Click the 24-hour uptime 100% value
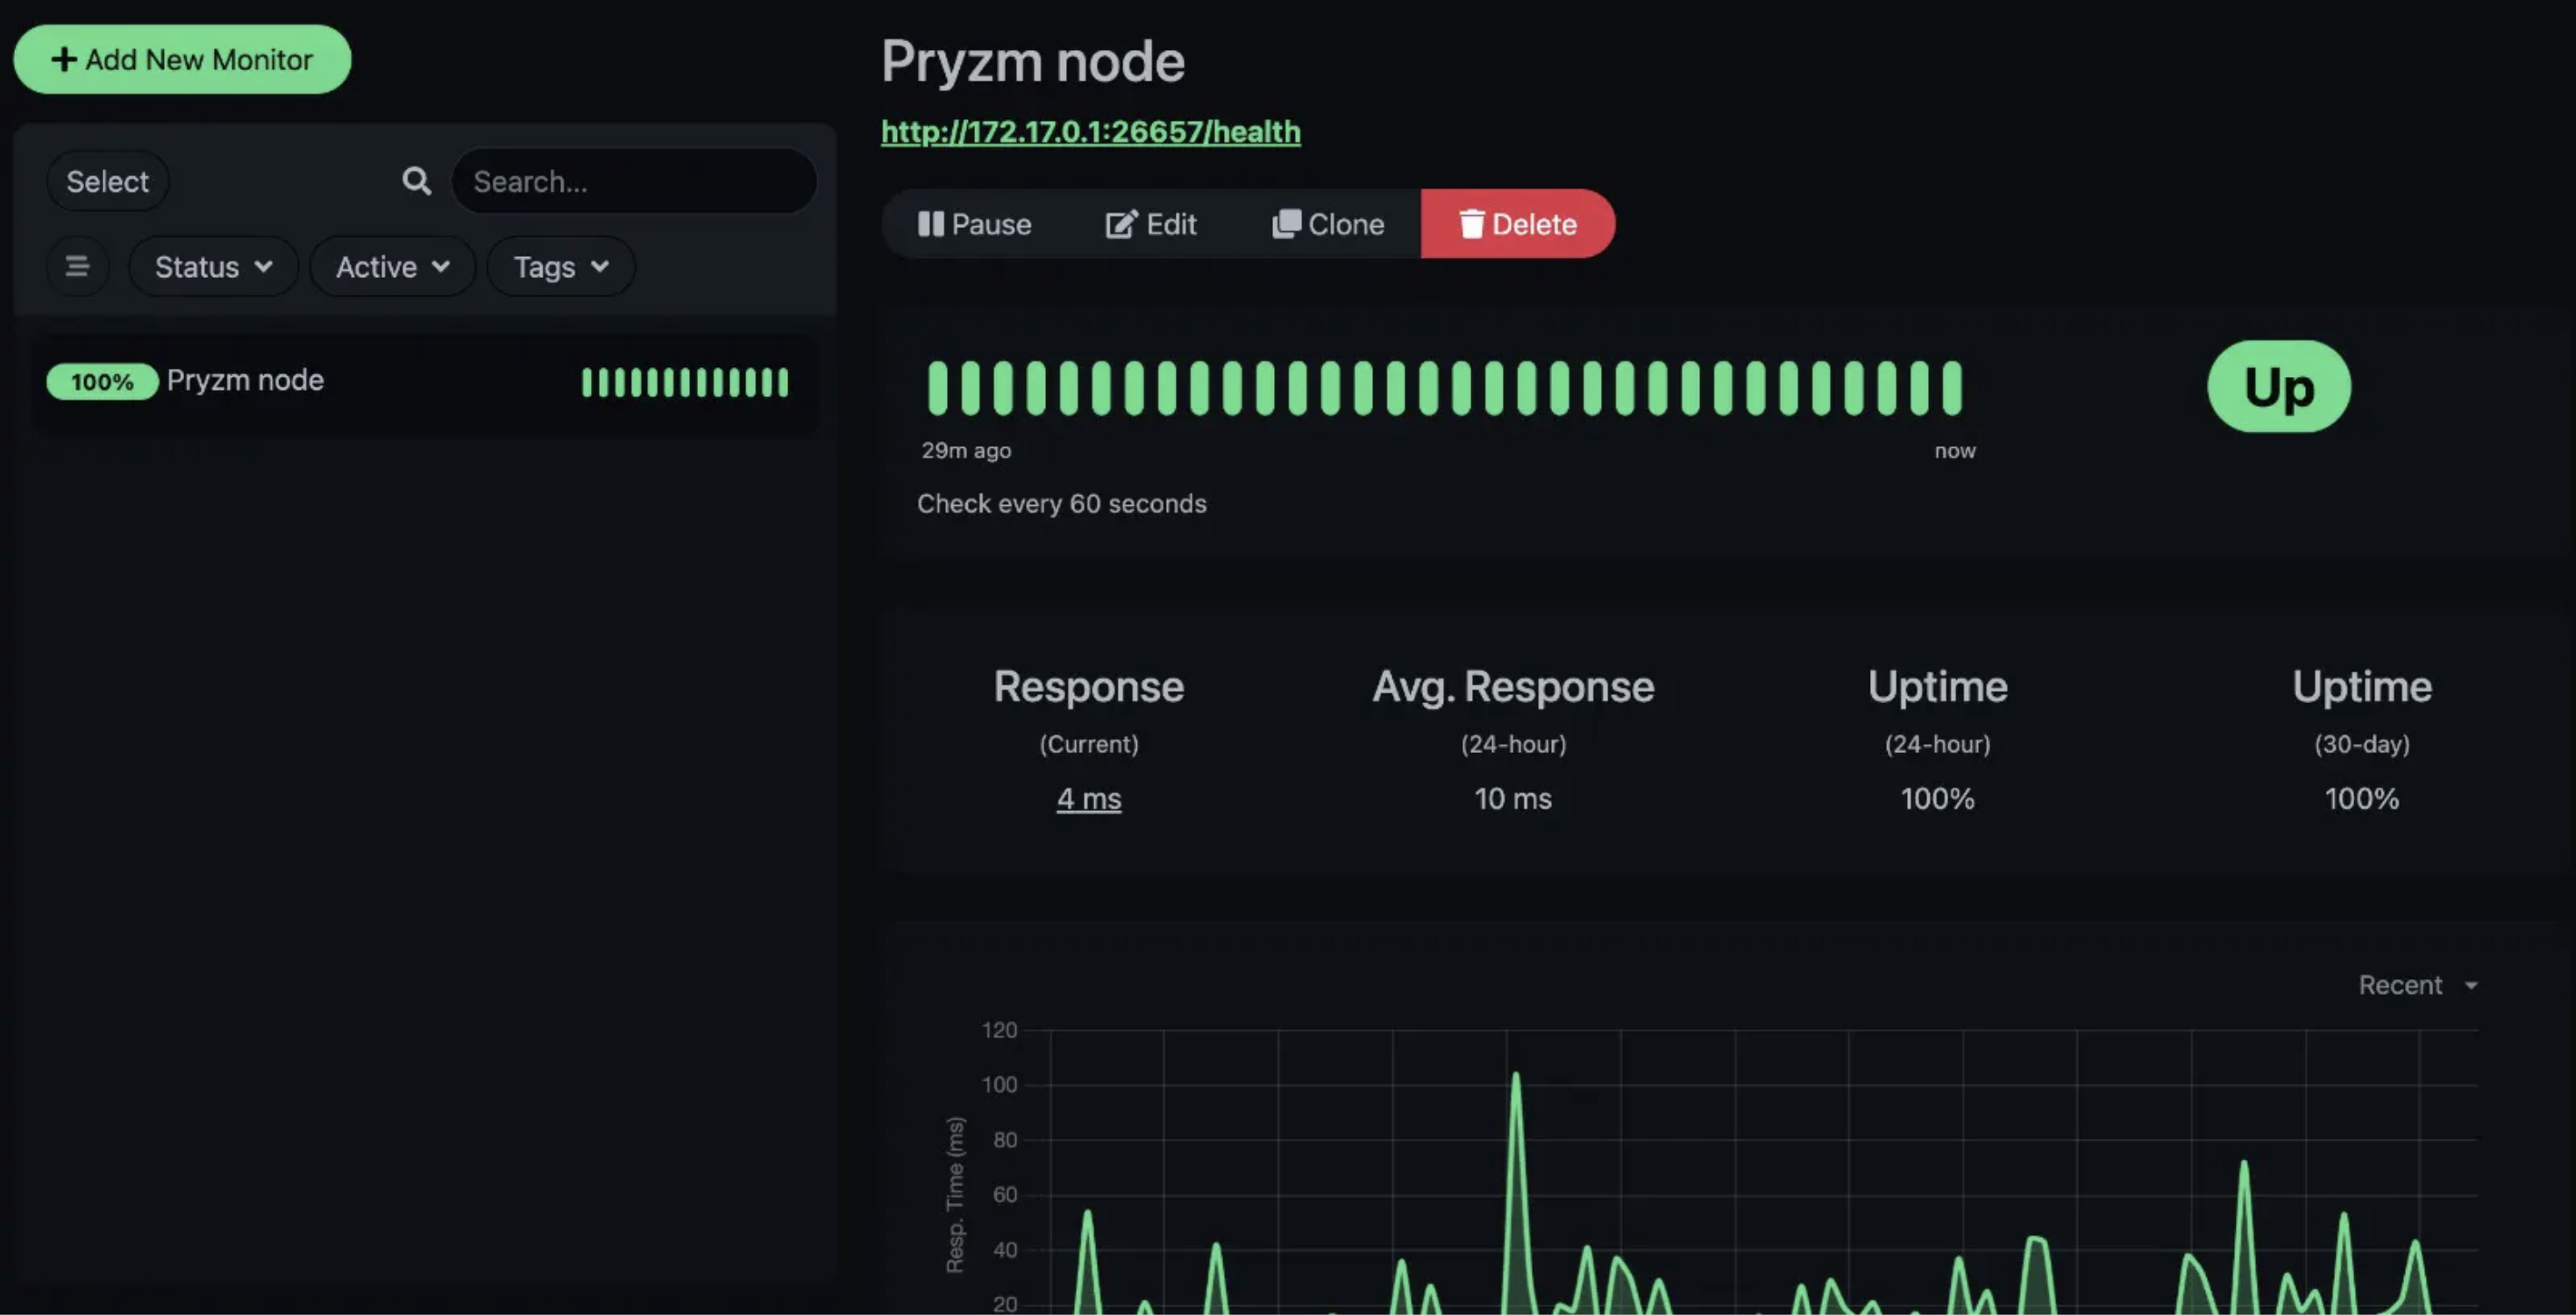Screen dimensions: 2576x1315 (x=1937, y=799)
